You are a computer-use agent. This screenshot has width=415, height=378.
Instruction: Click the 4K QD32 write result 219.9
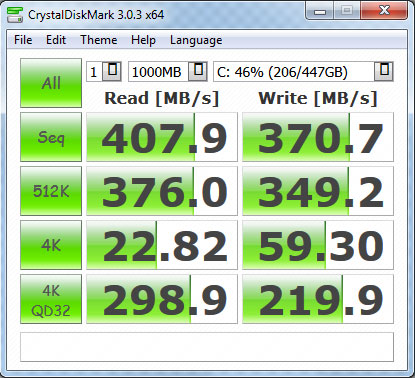pos(318,299)
